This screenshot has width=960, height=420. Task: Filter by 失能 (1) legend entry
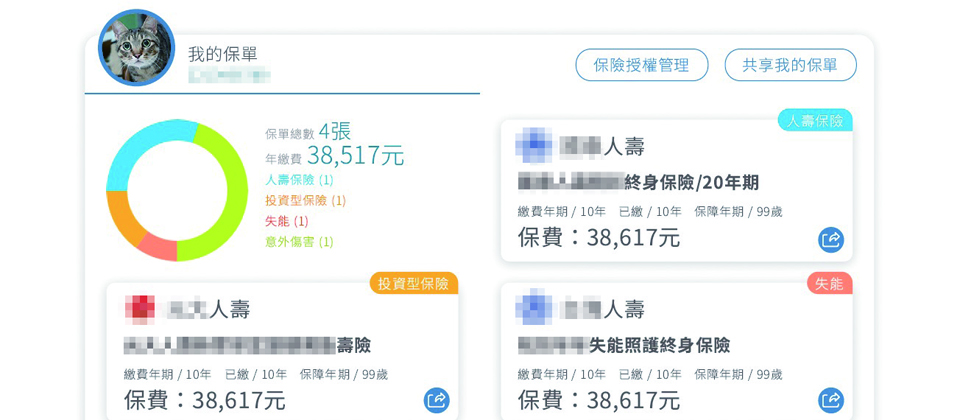[x=287, y=221]
